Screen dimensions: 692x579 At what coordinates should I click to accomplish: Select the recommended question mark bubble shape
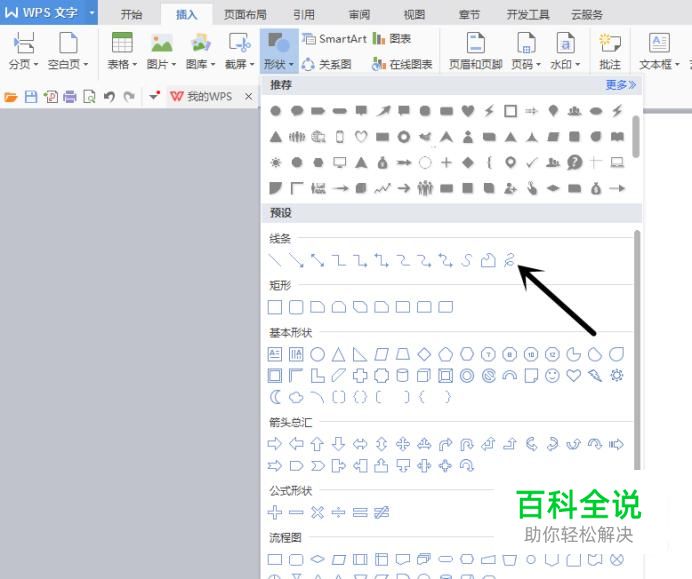pos(575,162)
